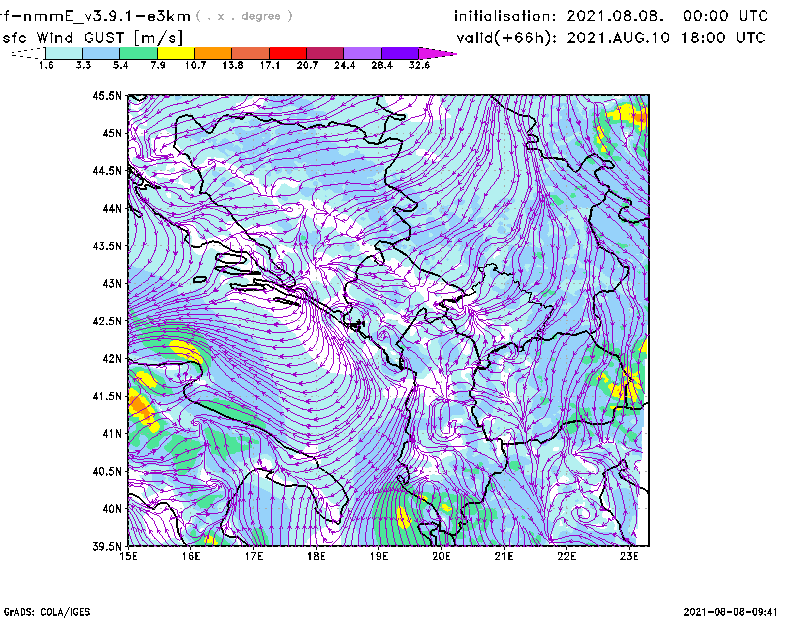The height and width of the screenshot is (618, 800).
Task: Click the '23E' longitude label
Action: (x=629, y=556)
